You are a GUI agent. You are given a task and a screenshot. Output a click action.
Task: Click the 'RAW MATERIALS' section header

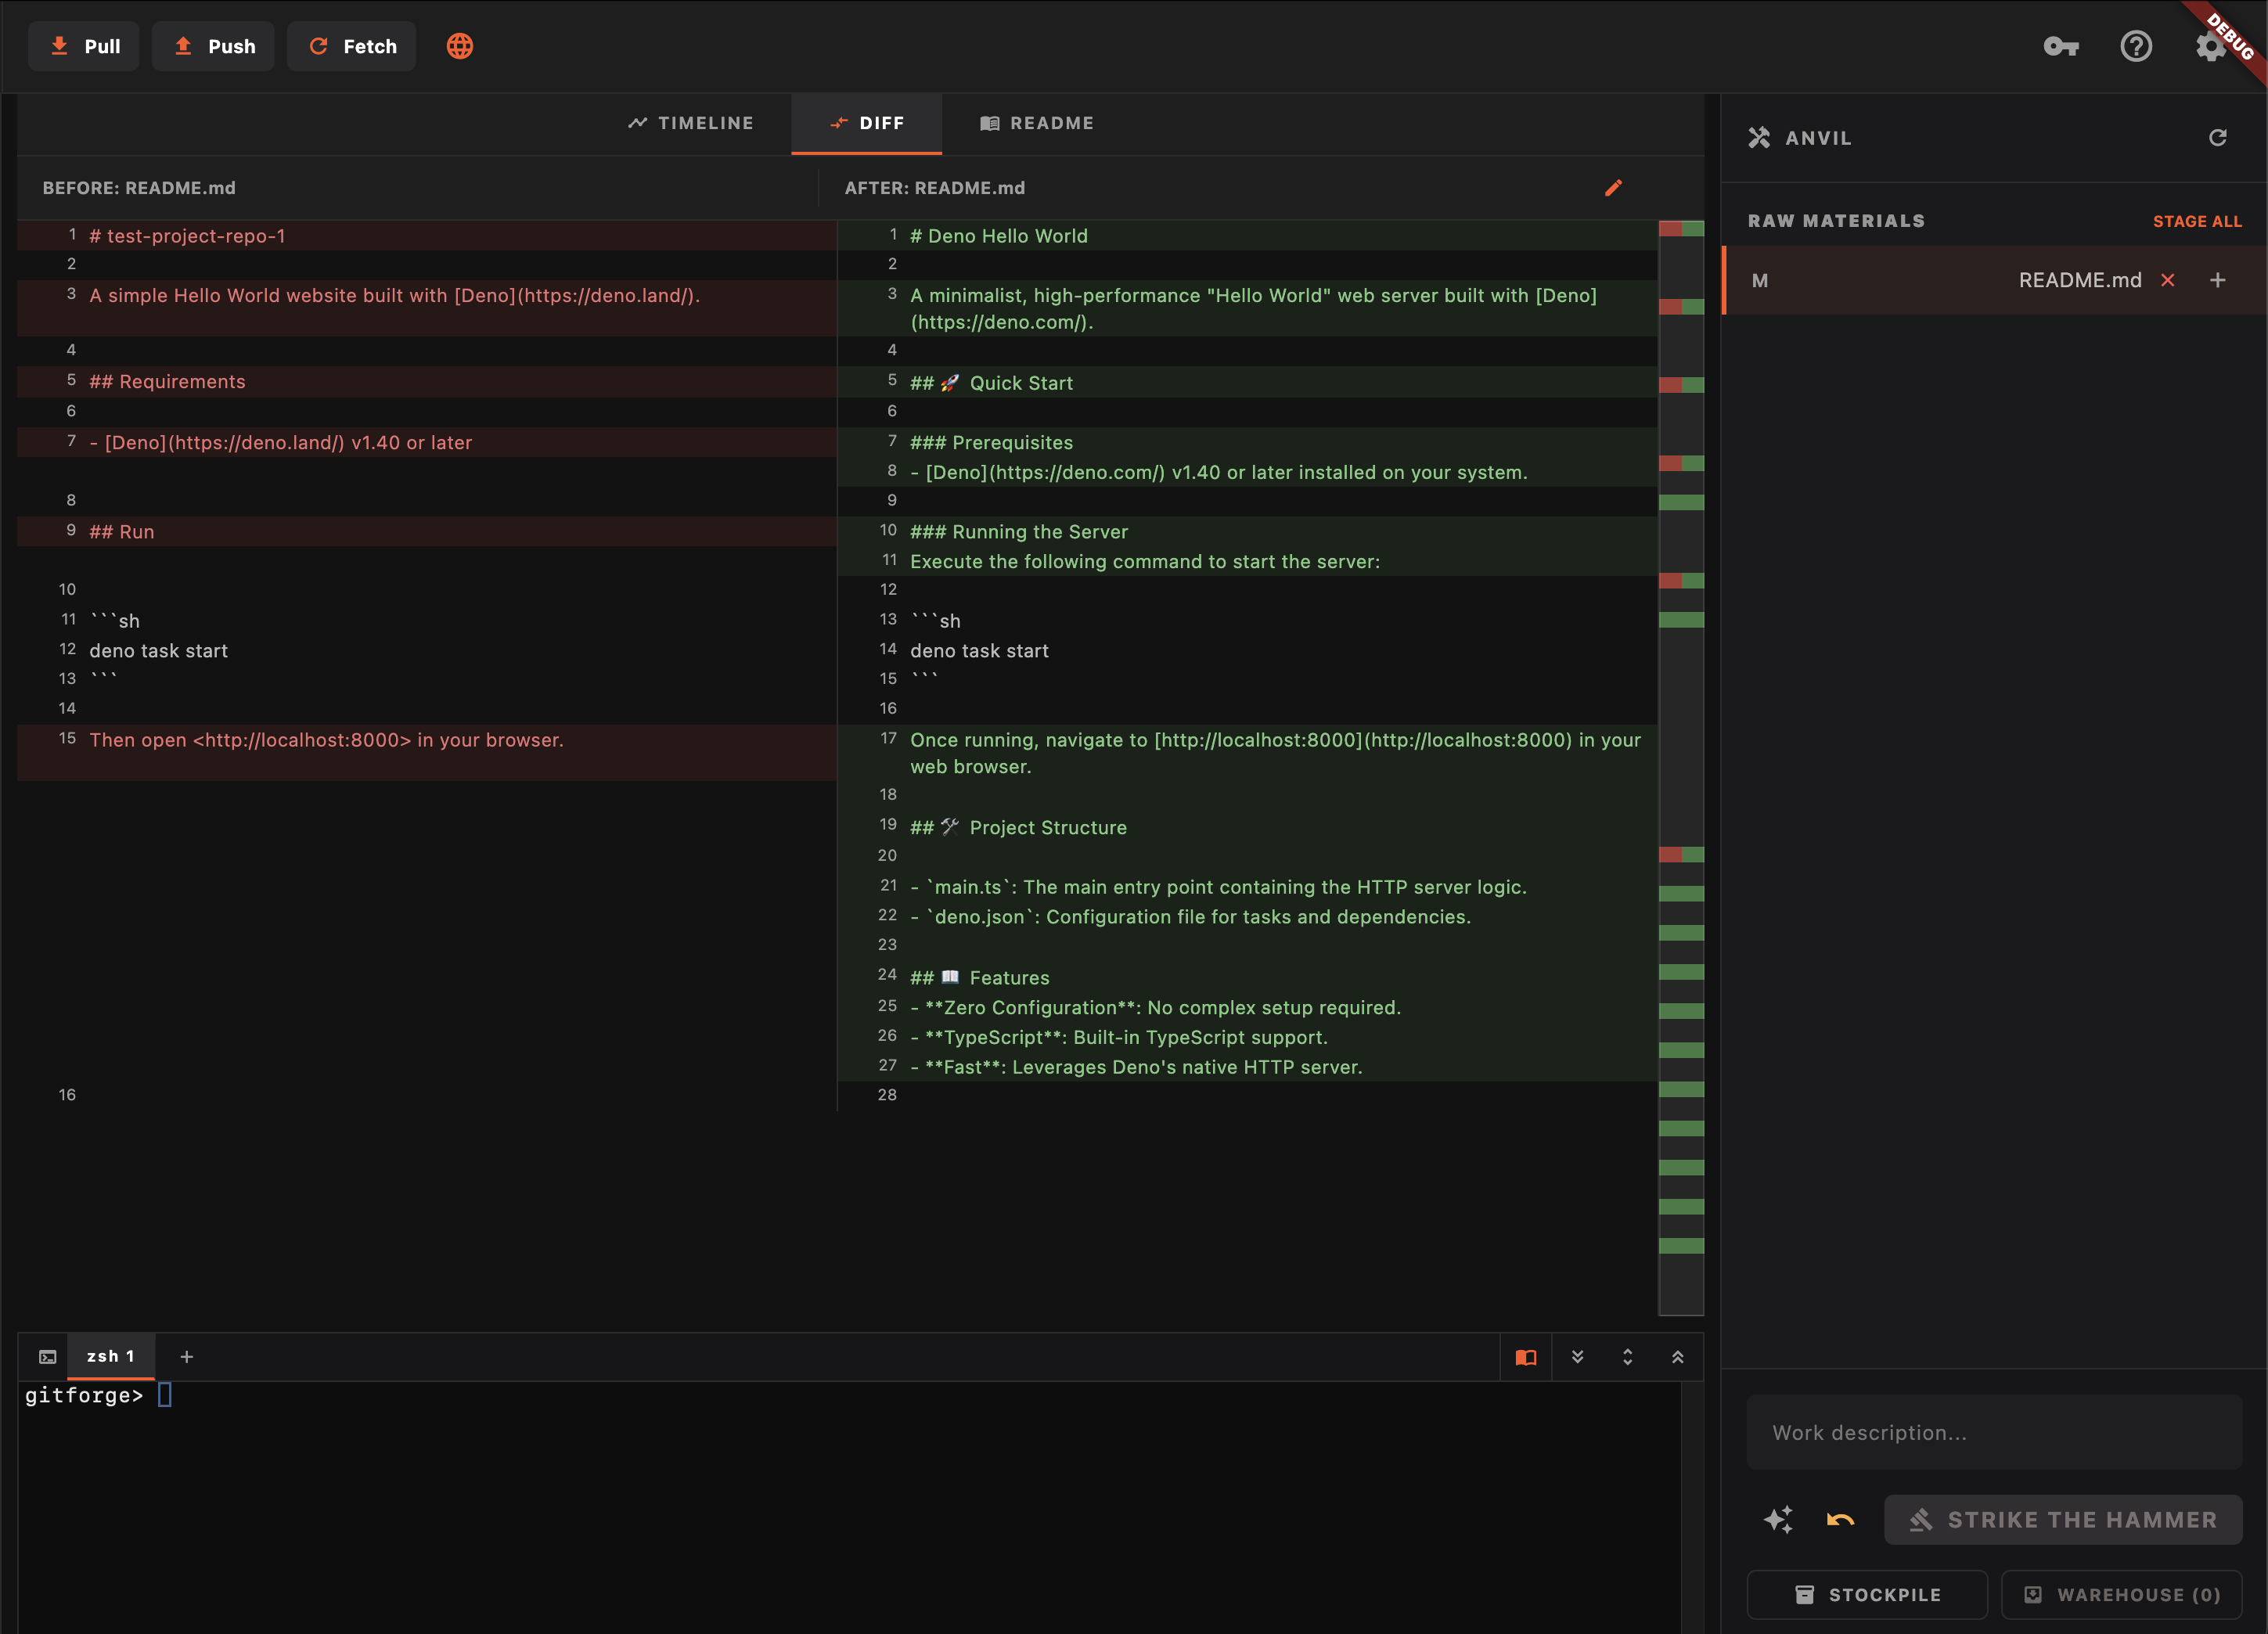click(x=1836, y=221)
